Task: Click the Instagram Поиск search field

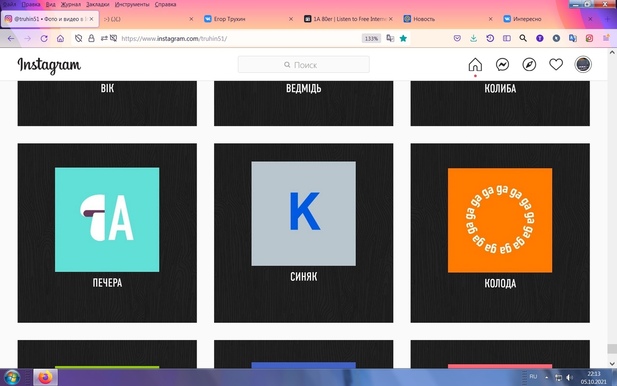Action: click(x=304, y=65)
